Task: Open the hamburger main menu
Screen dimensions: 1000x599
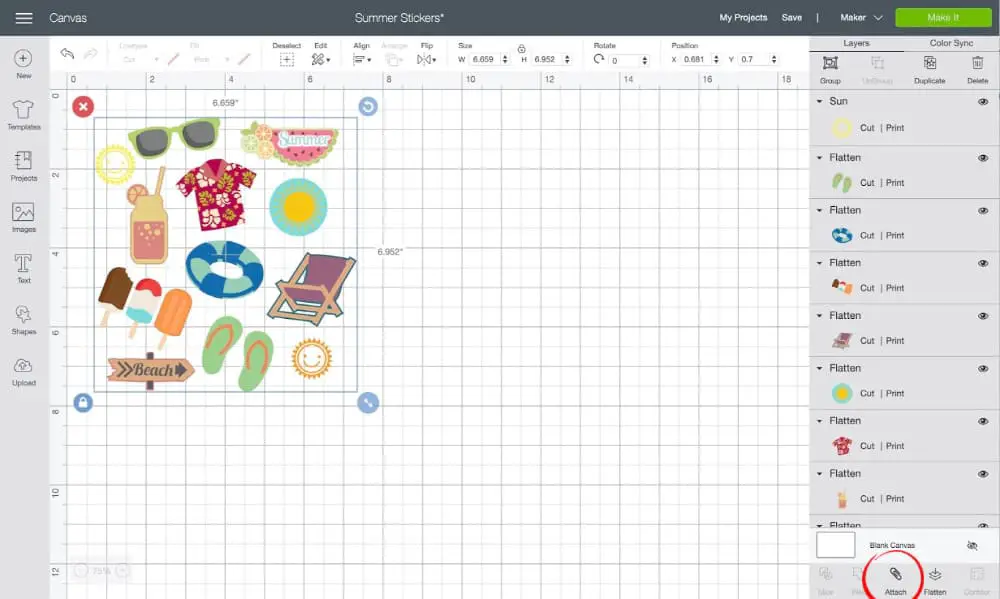Action: point(24,18)
